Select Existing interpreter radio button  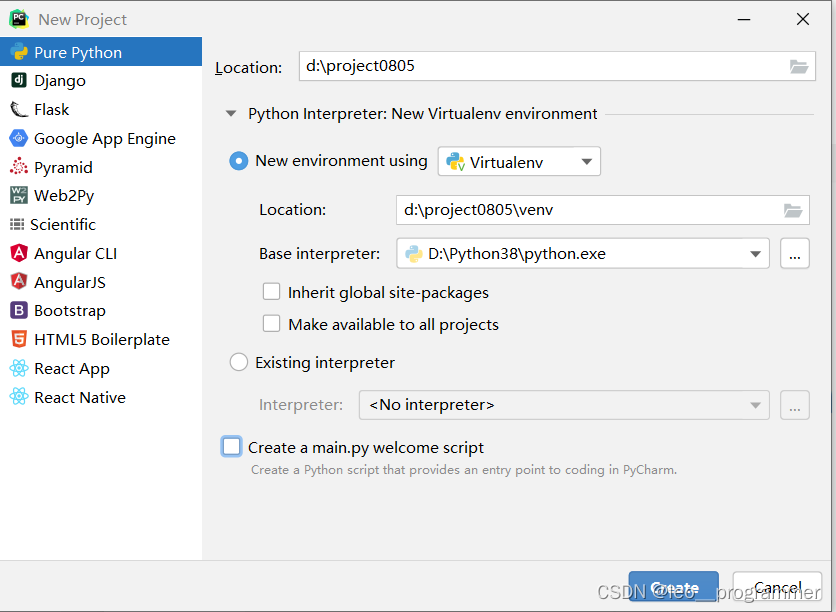[238, 363]
